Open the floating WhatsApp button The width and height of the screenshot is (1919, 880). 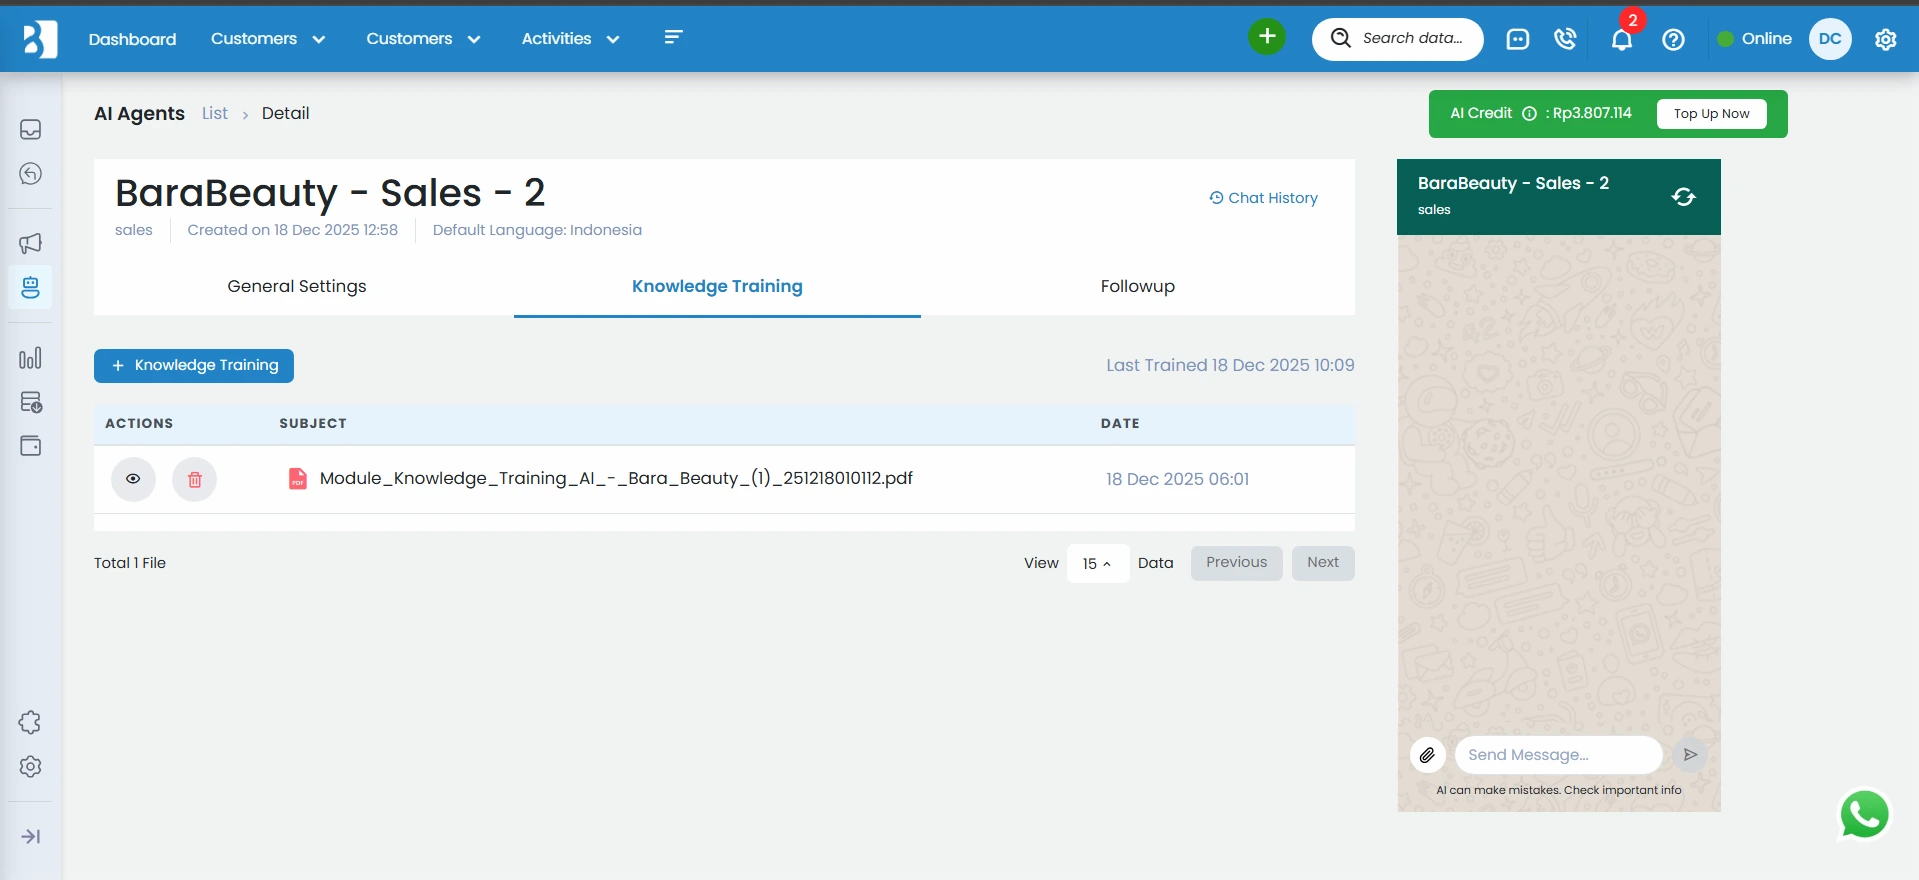[x=1864, y=815]
